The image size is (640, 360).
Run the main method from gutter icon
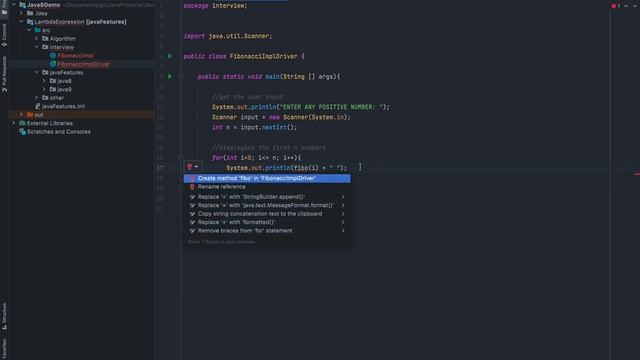click(170, 76)
